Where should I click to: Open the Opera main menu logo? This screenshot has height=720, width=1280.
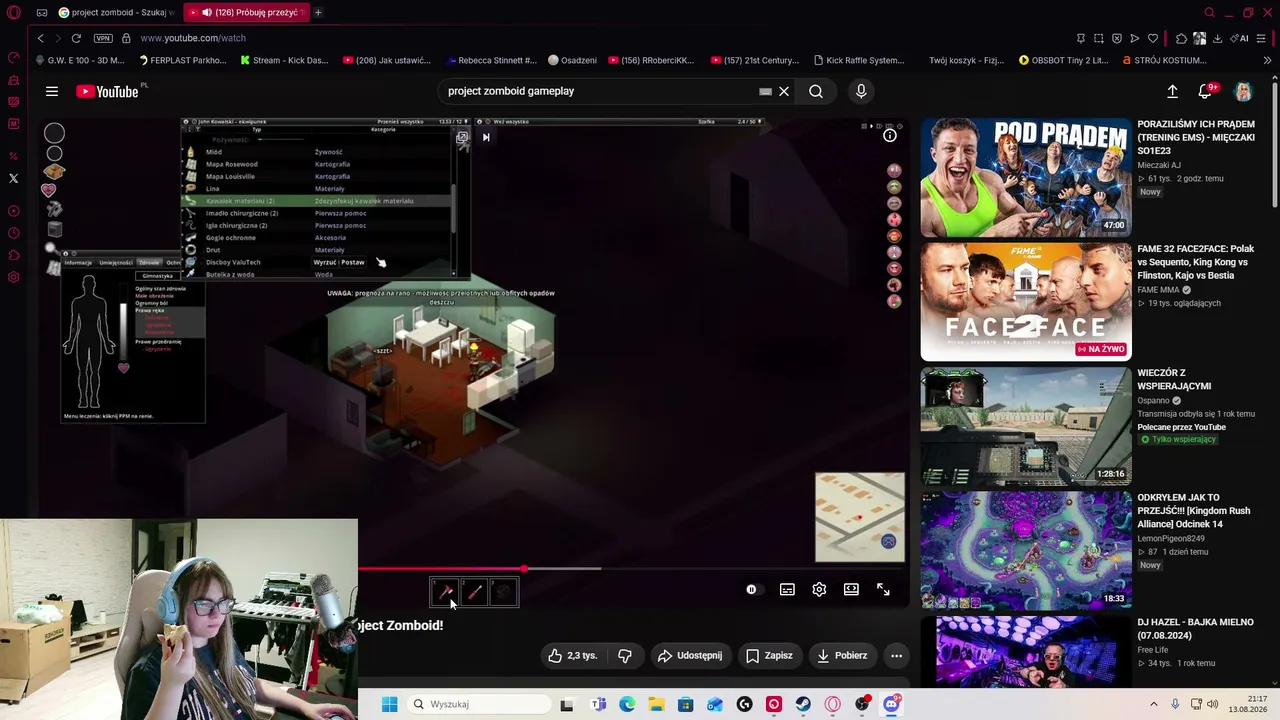13,13
